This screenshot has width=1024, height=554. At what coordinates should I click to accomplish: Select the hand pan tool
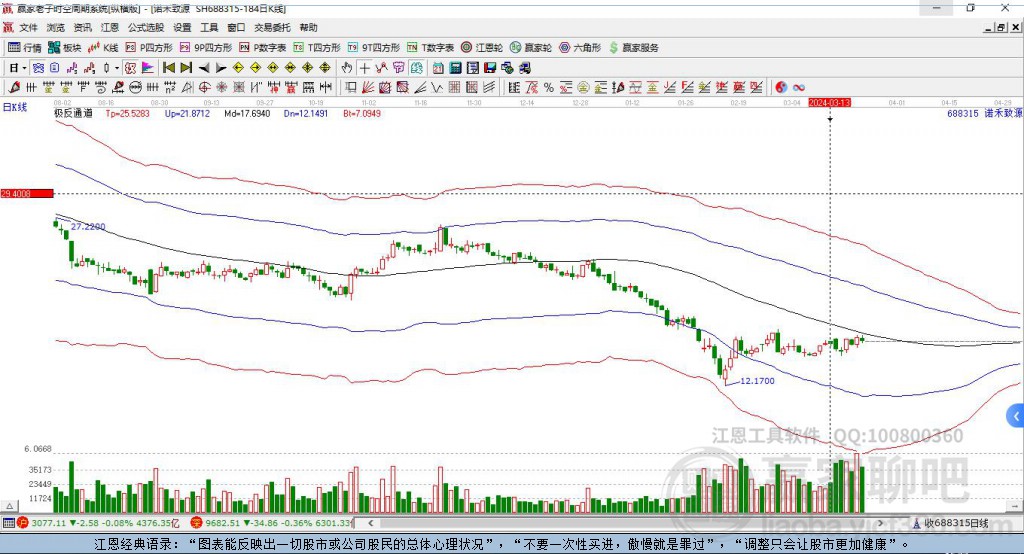pyautogui.click(x=347, y=68)
